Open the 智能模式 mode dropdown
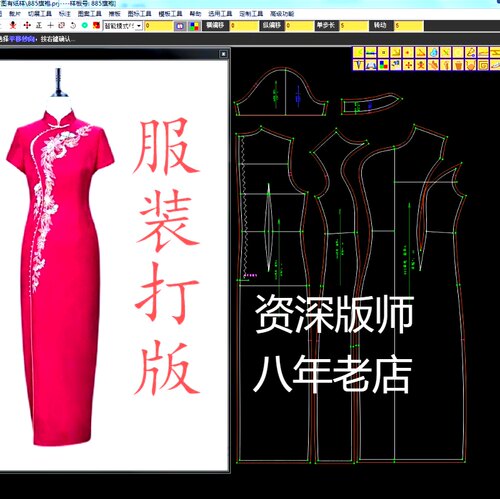 coord(123,26)
